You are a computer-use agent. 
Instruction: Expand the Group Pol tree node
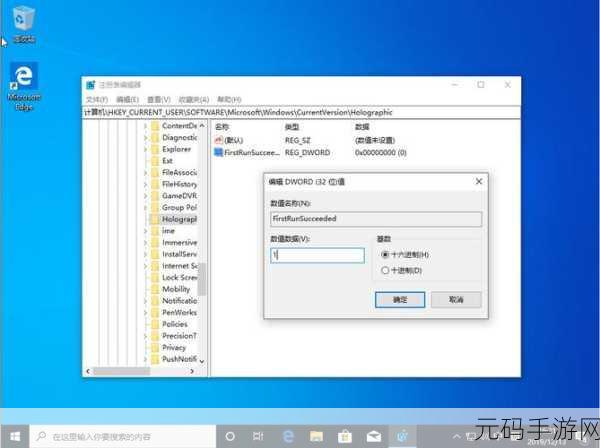click(x=145, y=207)
